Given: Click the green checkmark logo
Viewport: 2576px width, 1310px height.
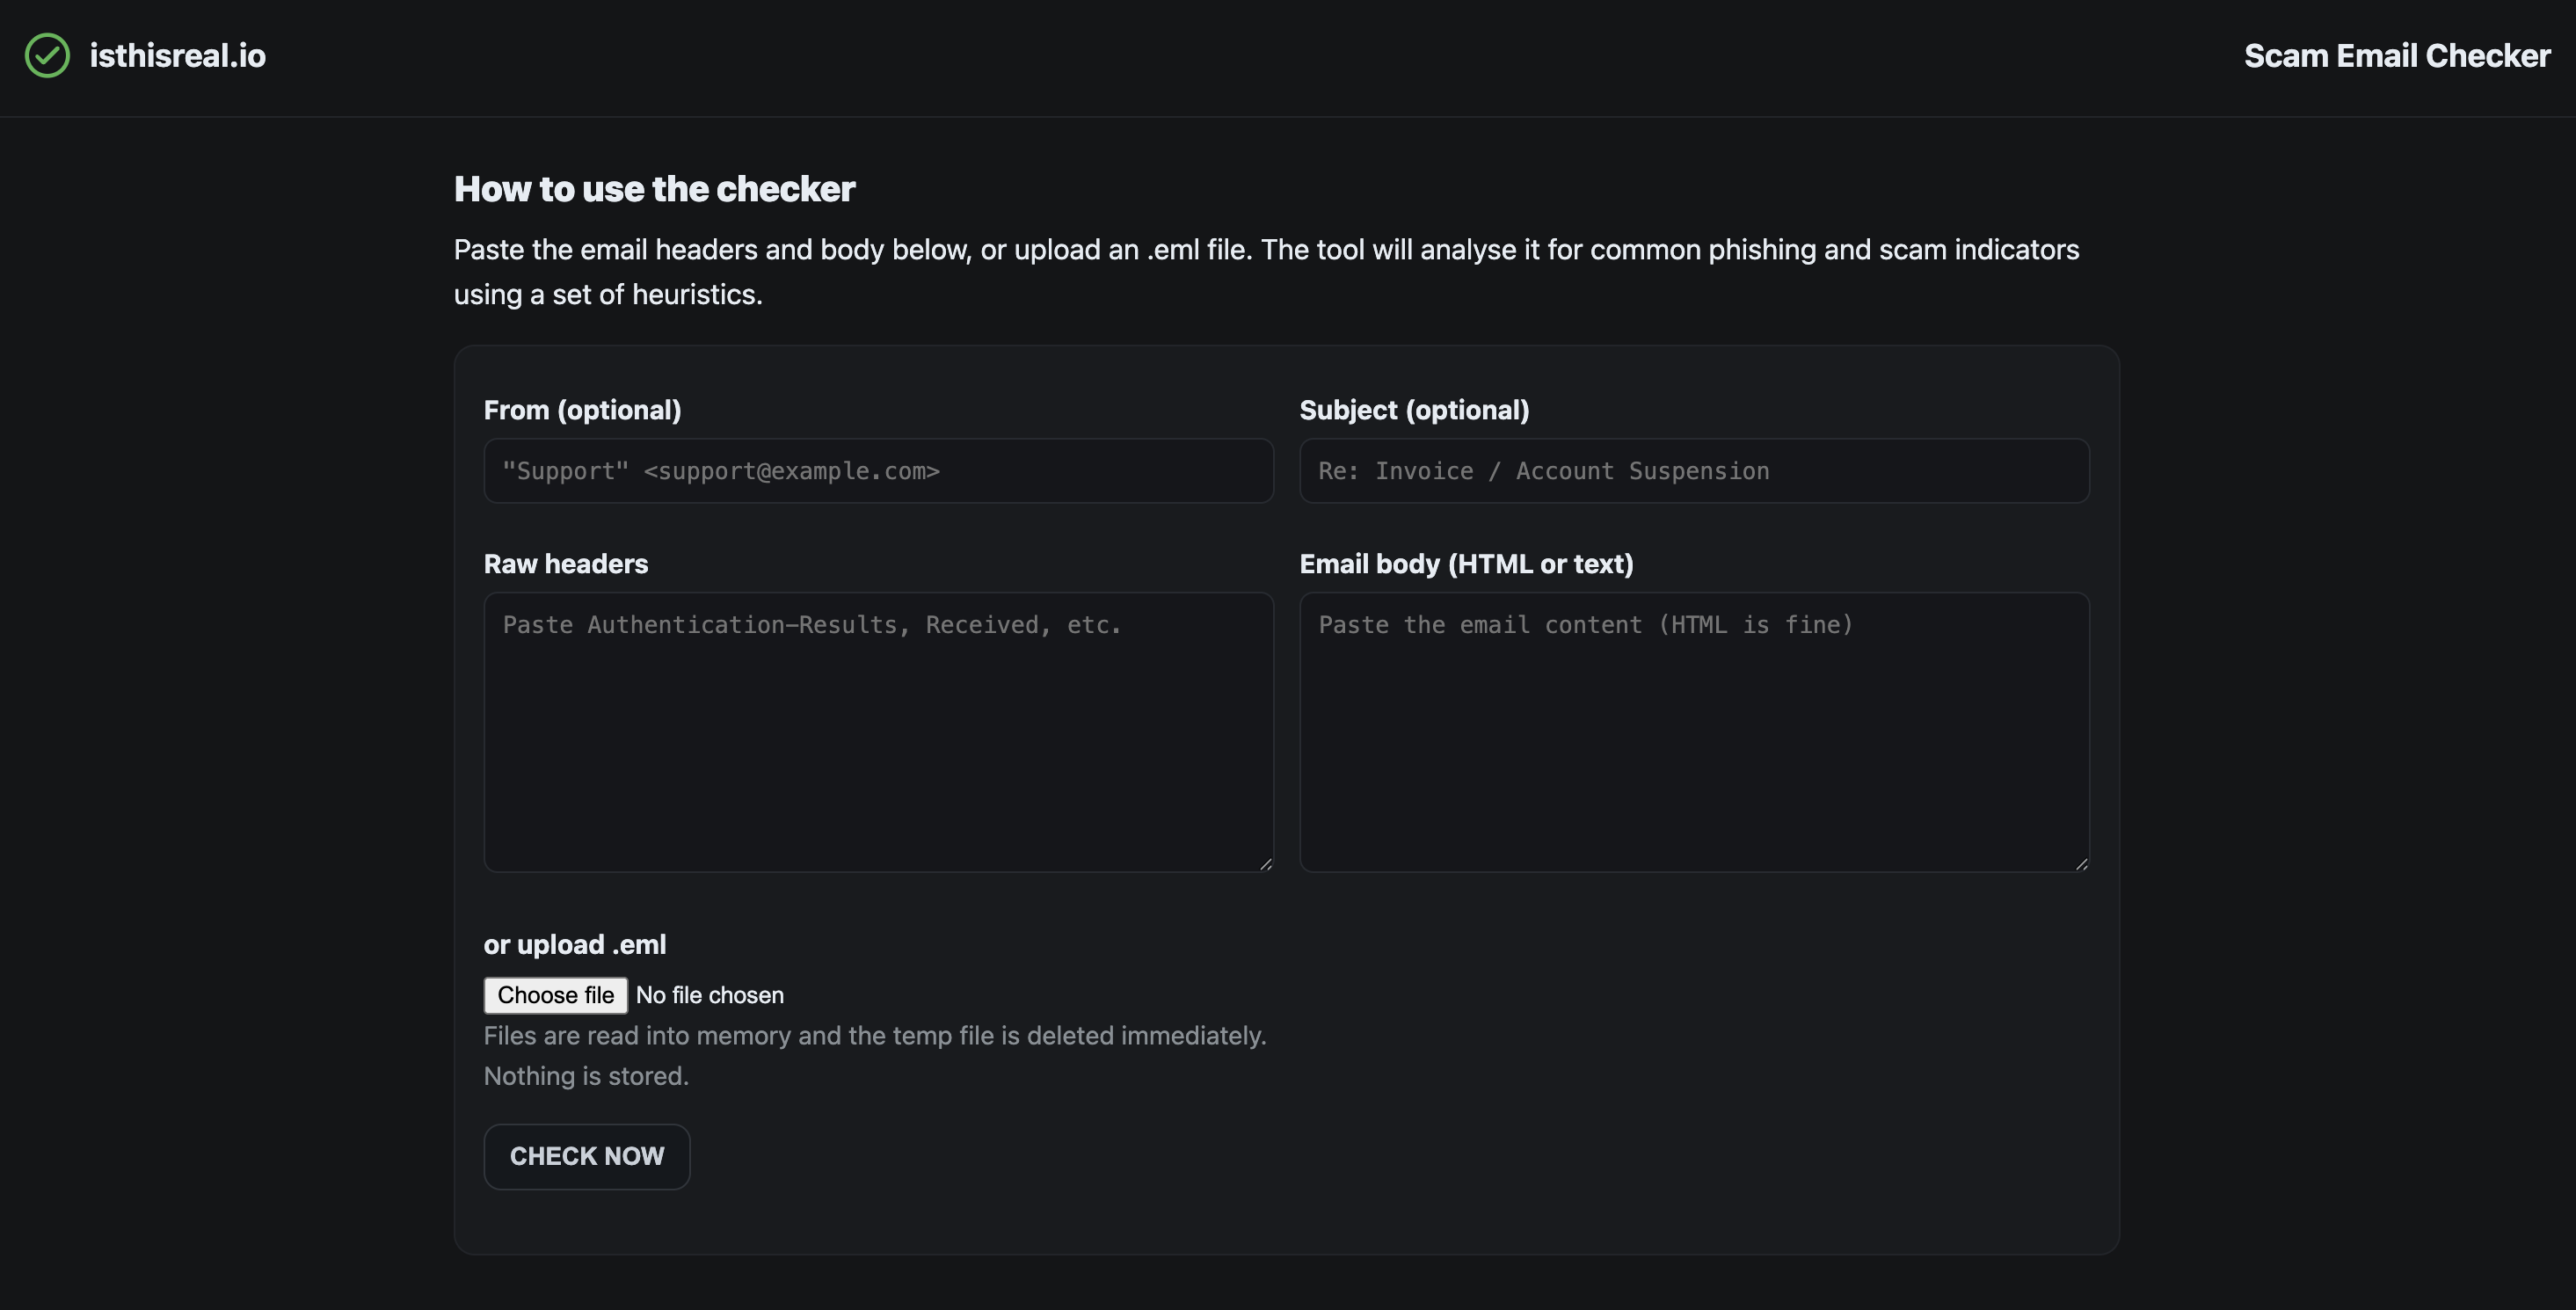Looking at the screenshot, I should click(46, 55).
